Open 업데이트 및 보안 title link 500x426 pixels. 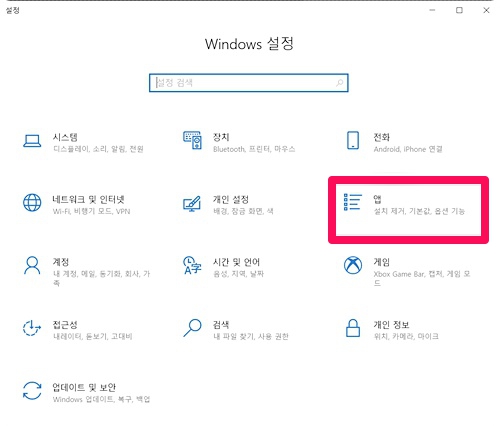point(84,387)
